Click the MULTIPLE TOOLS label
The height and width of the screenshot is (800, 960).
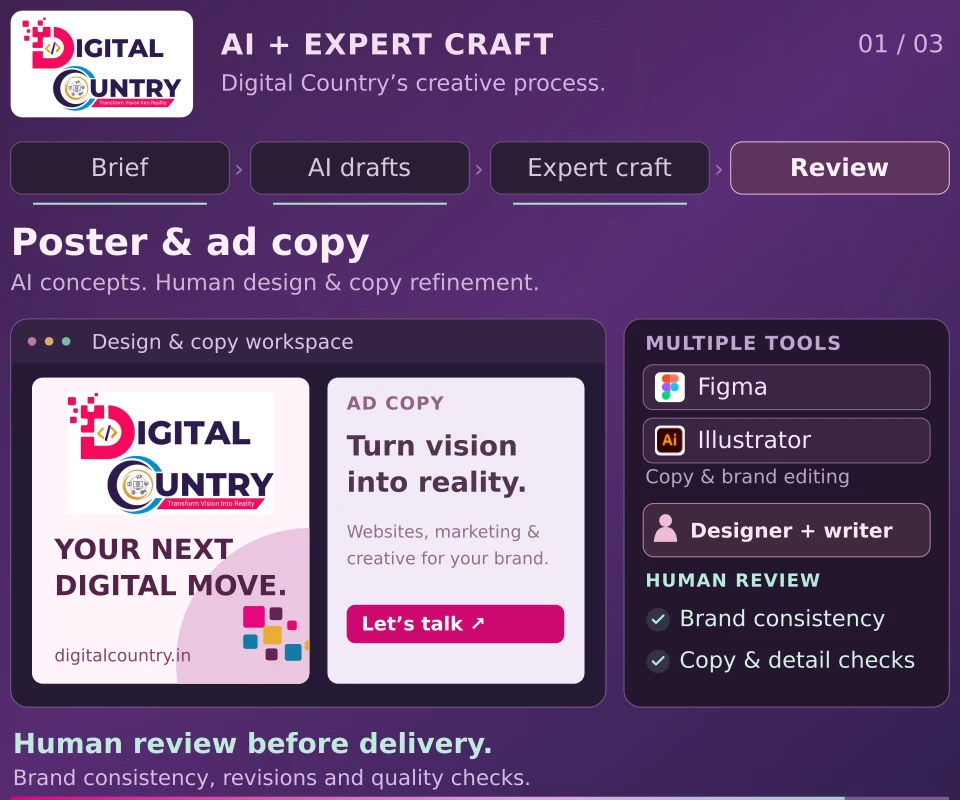click(x=743, y=343)
